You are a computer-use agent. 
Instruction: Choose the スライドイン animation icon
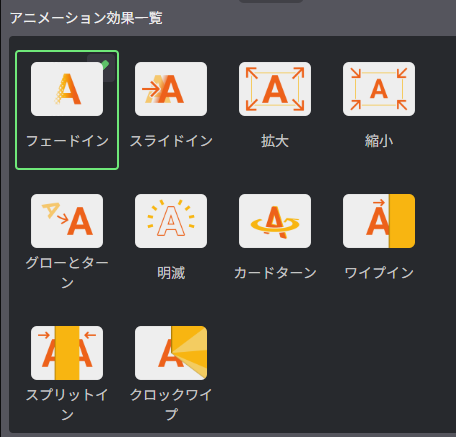coord(171,89)
